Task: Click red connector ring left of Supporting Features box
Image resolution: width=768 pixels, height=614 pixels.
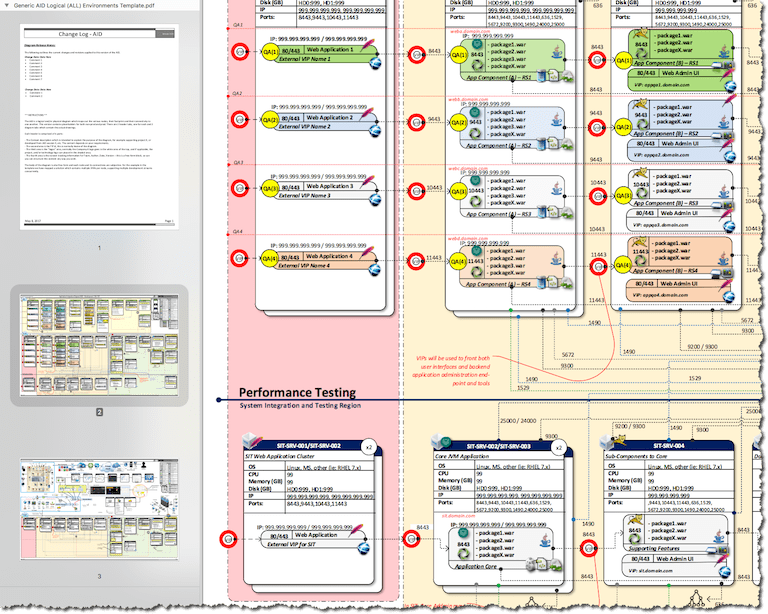Action: 589,548
